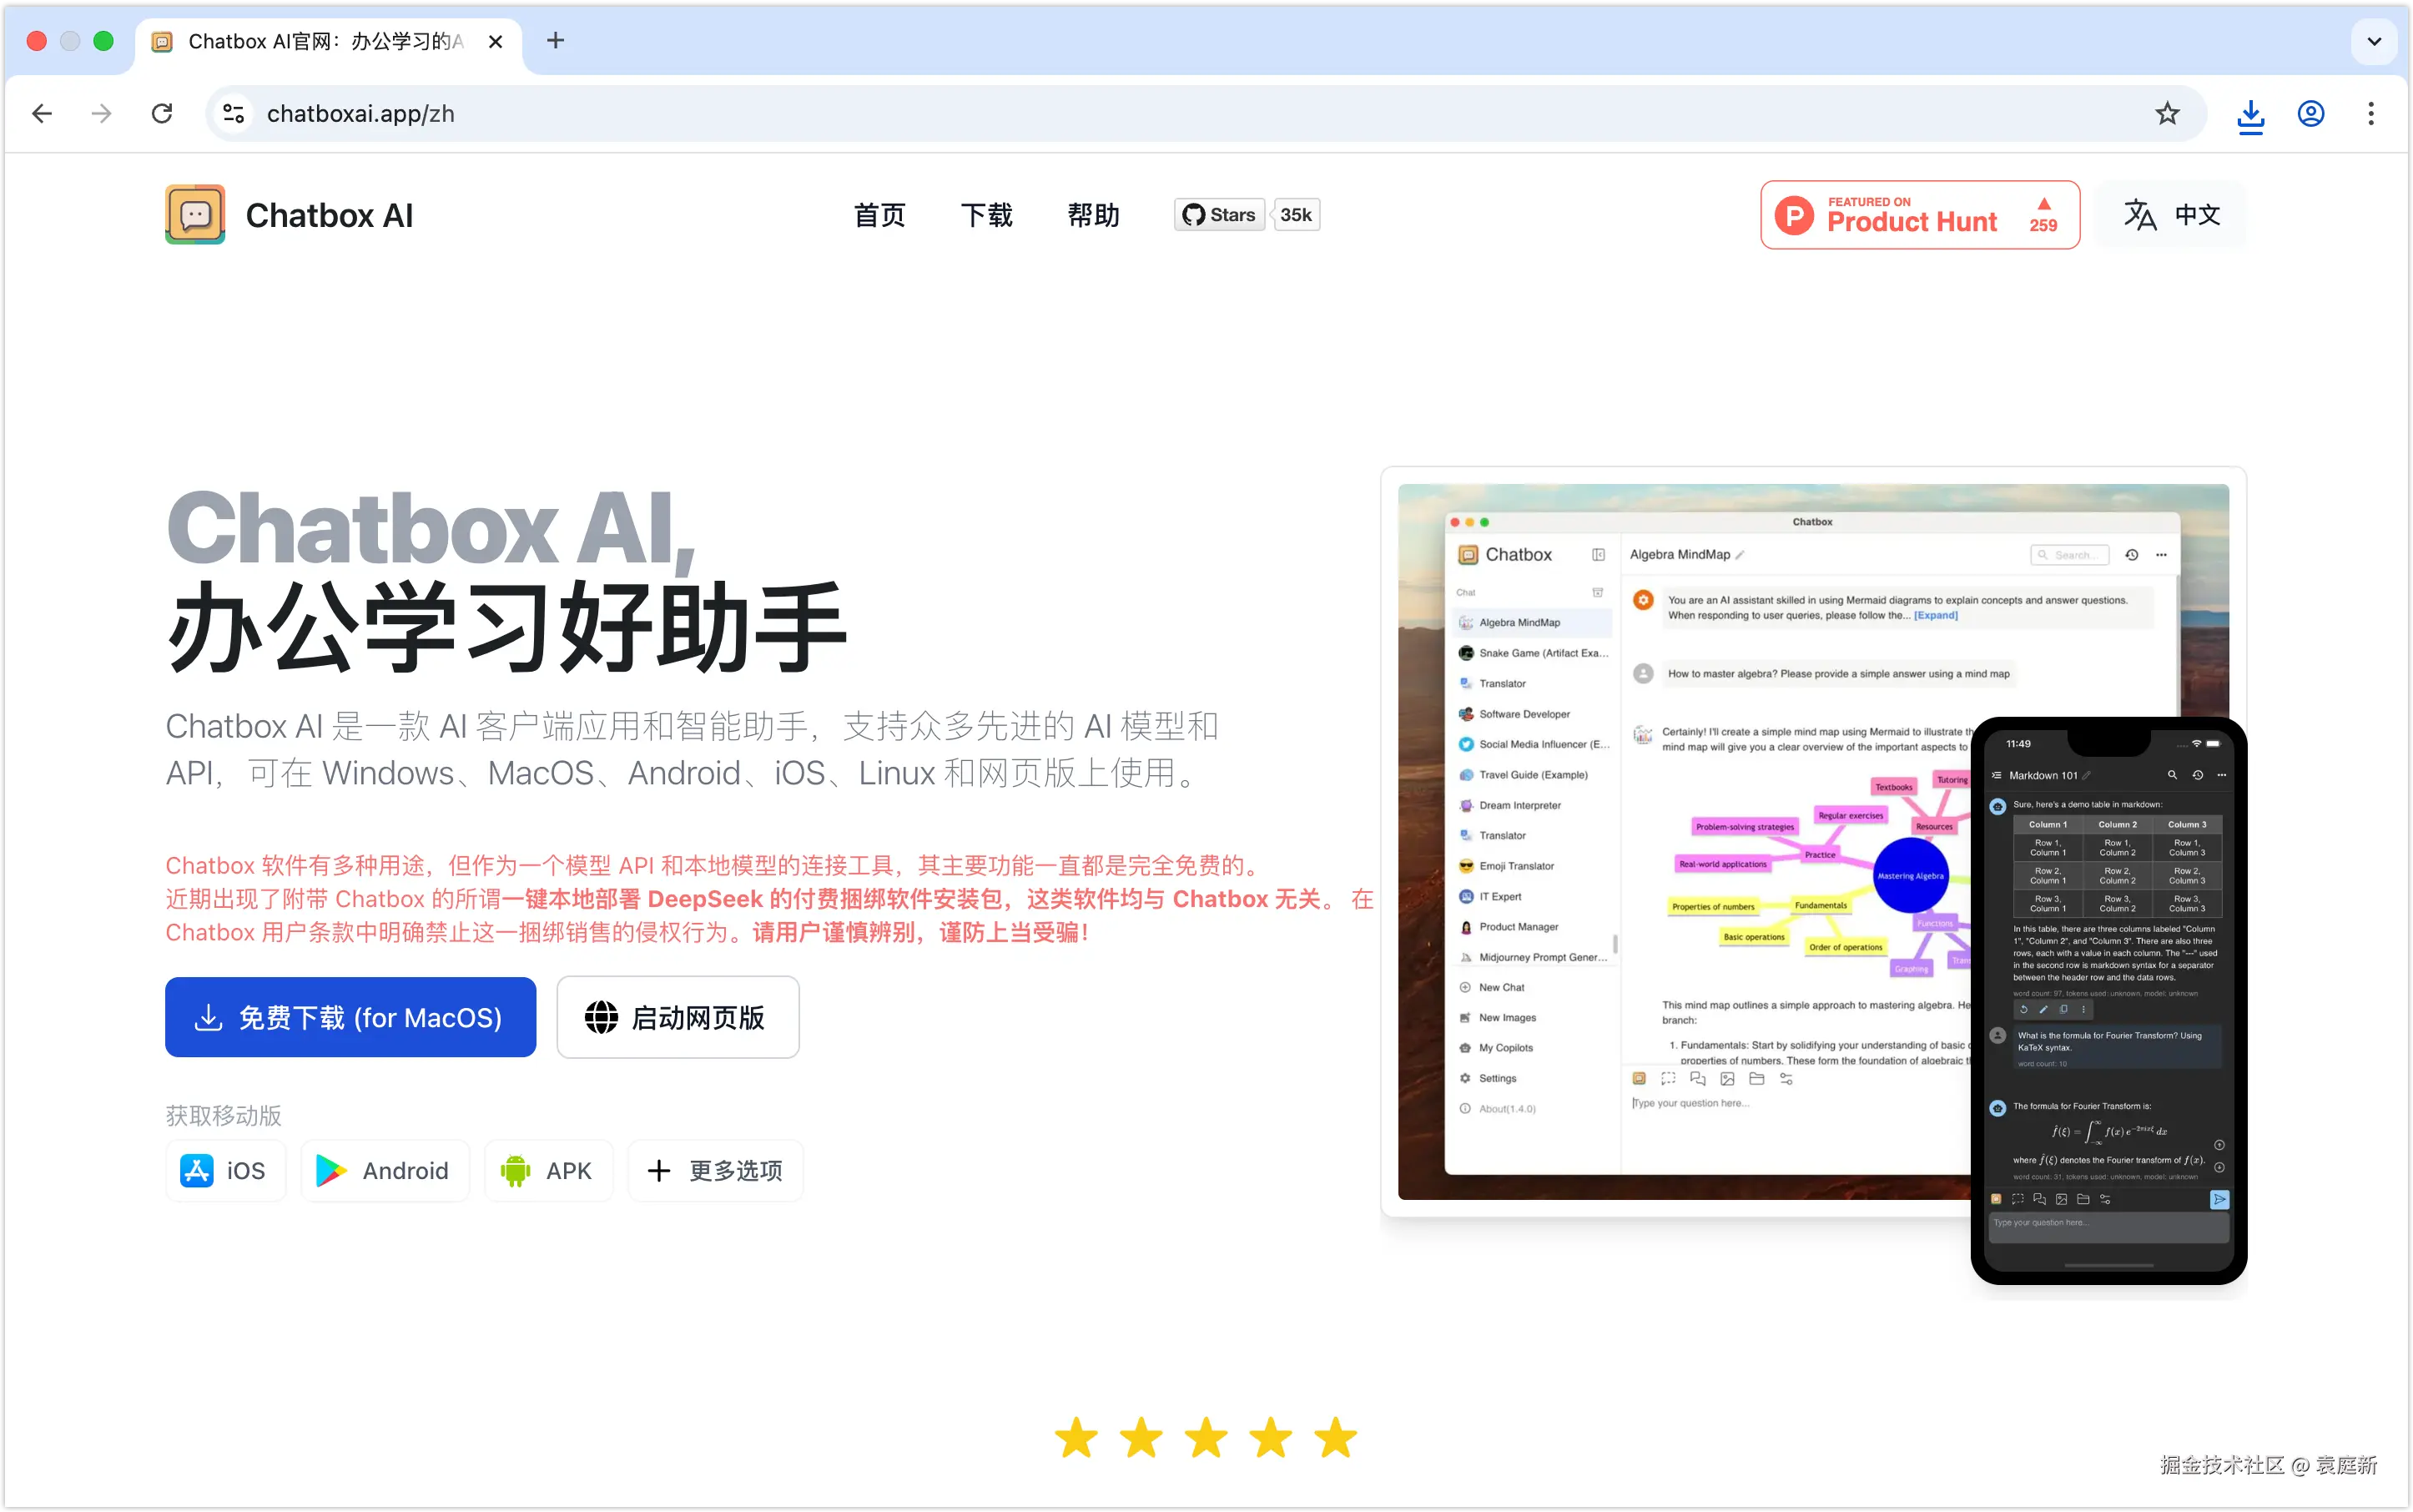Go back with browser back arrow
This screenshot has height=1512, width=2413.
42,114
